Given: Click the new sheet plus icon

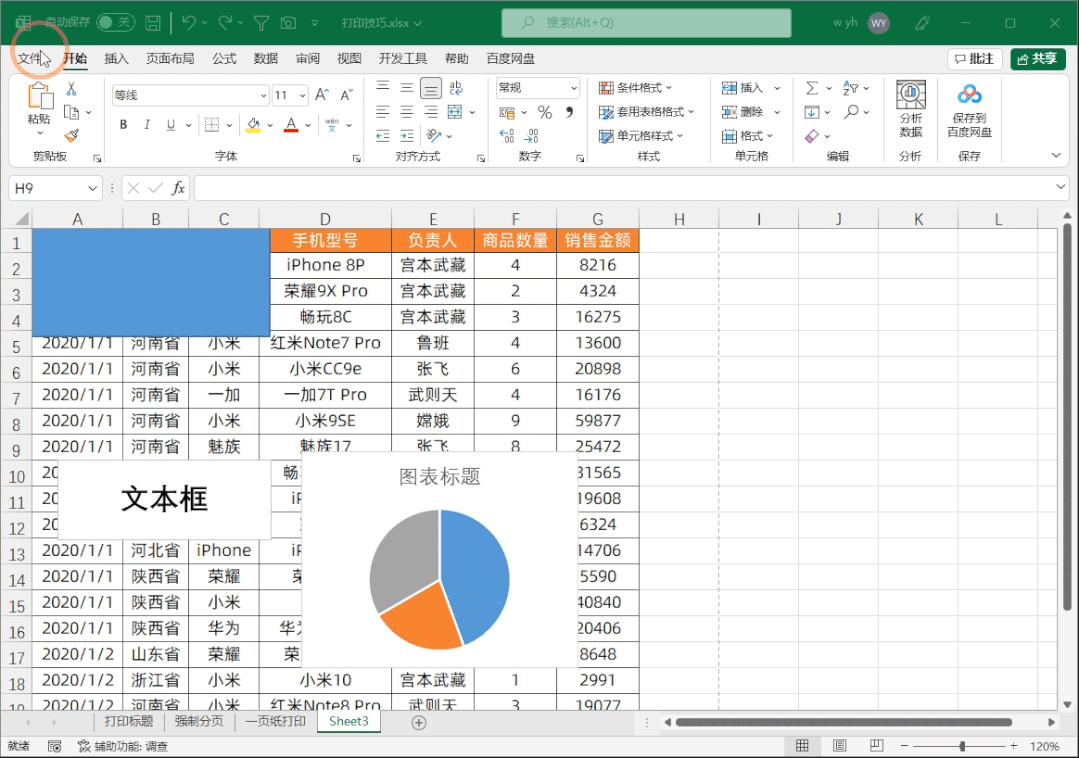Looking at the screenshot, I should point(419,722).
